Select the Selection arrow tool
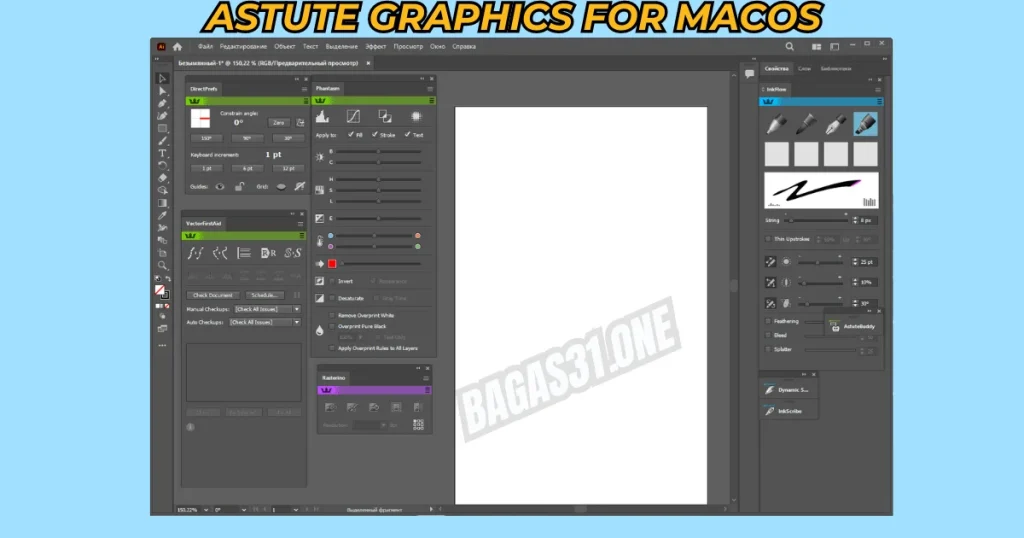The image size is (1024, 538). point(163,78)
